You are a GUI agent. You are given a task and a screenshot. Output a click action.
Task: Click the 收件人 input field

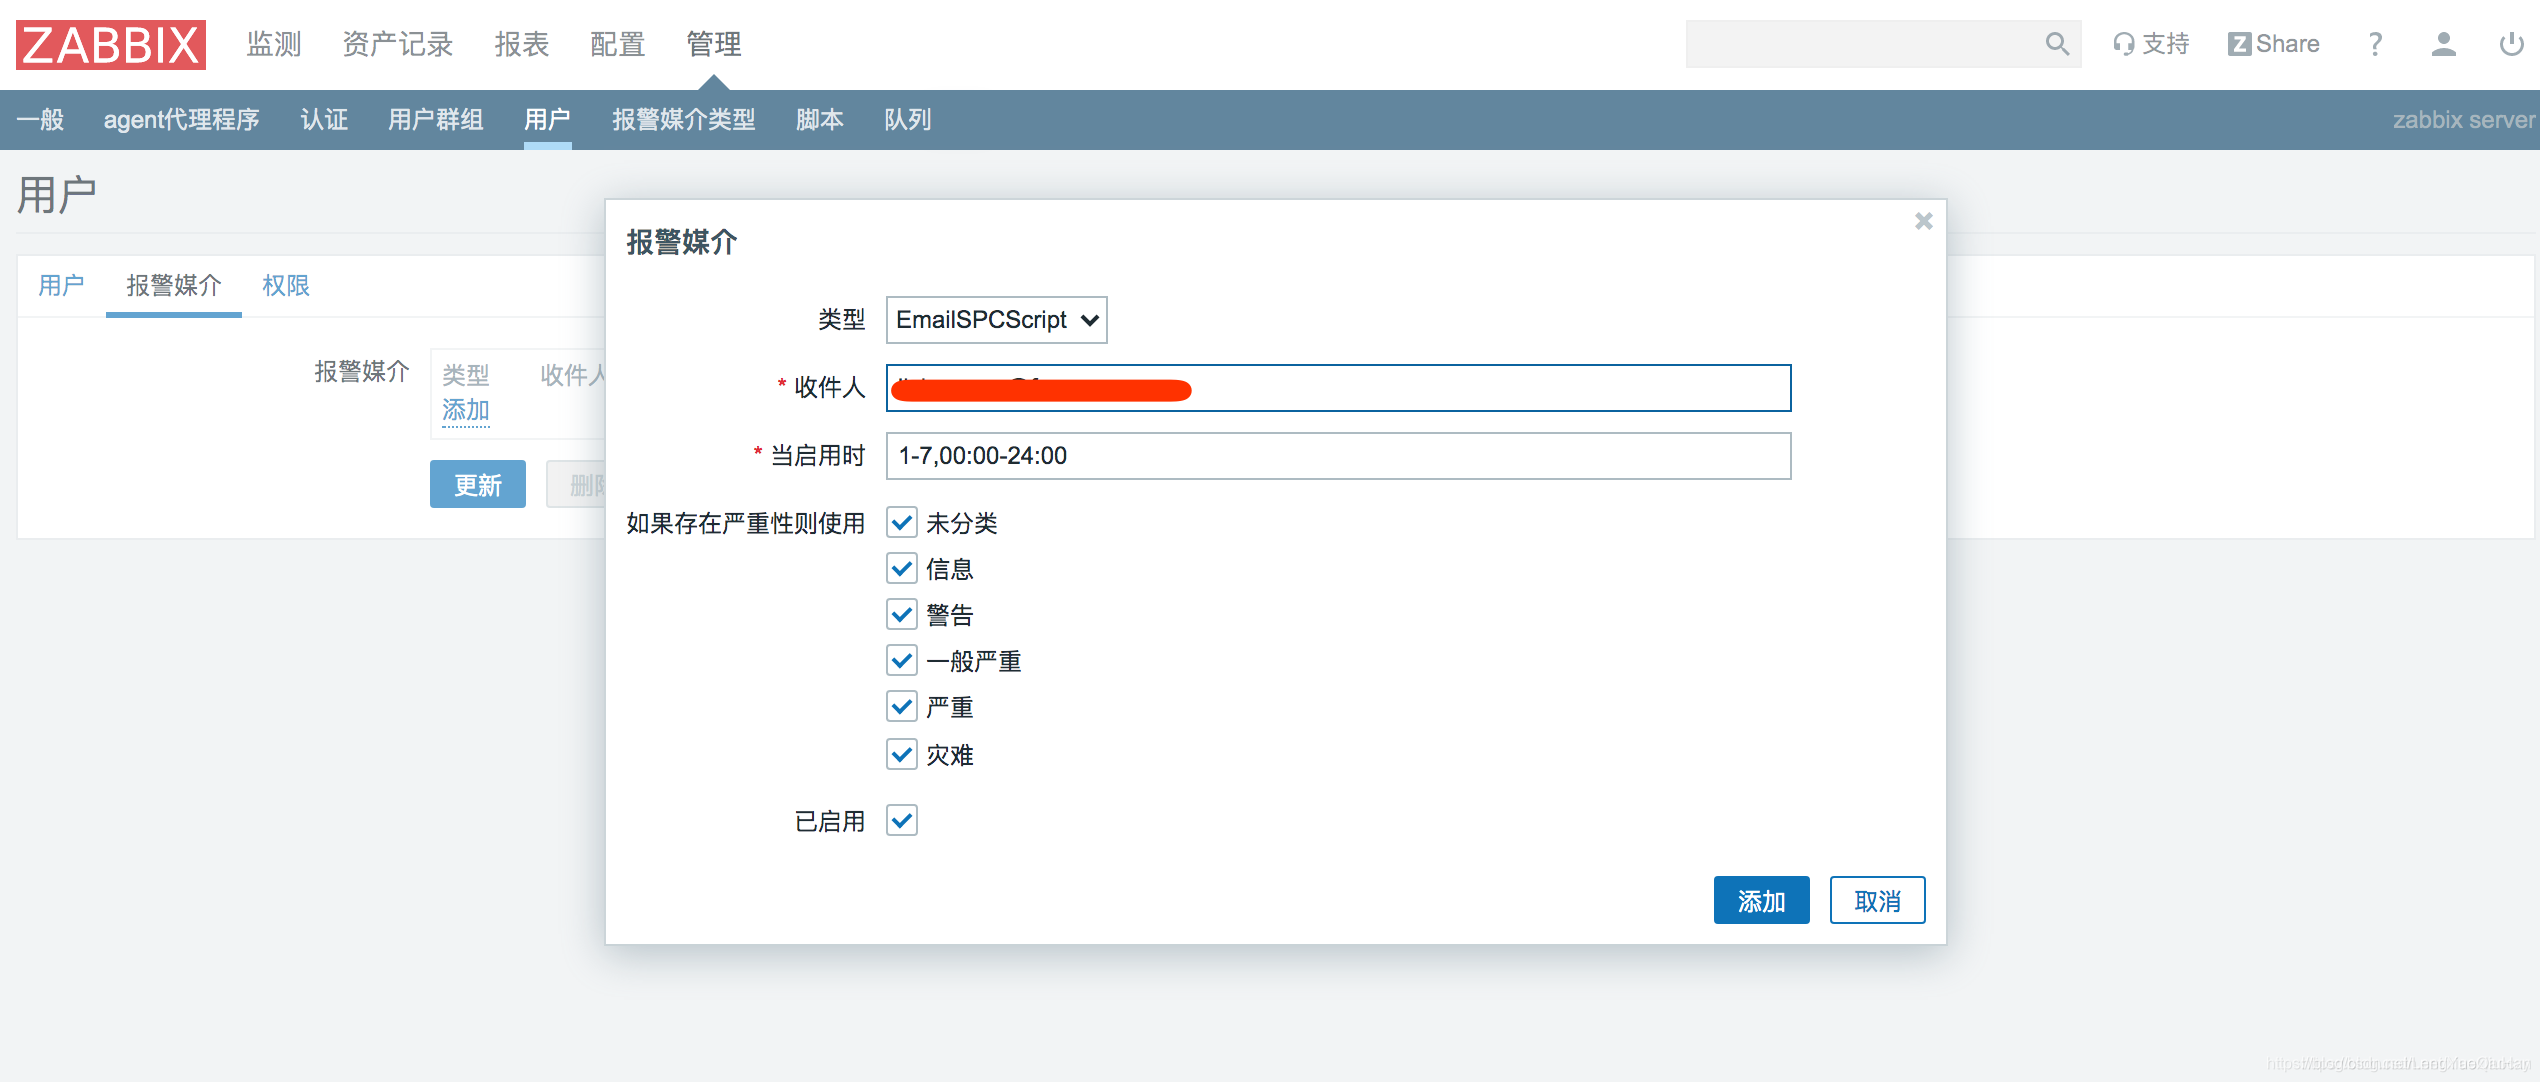1339,388
